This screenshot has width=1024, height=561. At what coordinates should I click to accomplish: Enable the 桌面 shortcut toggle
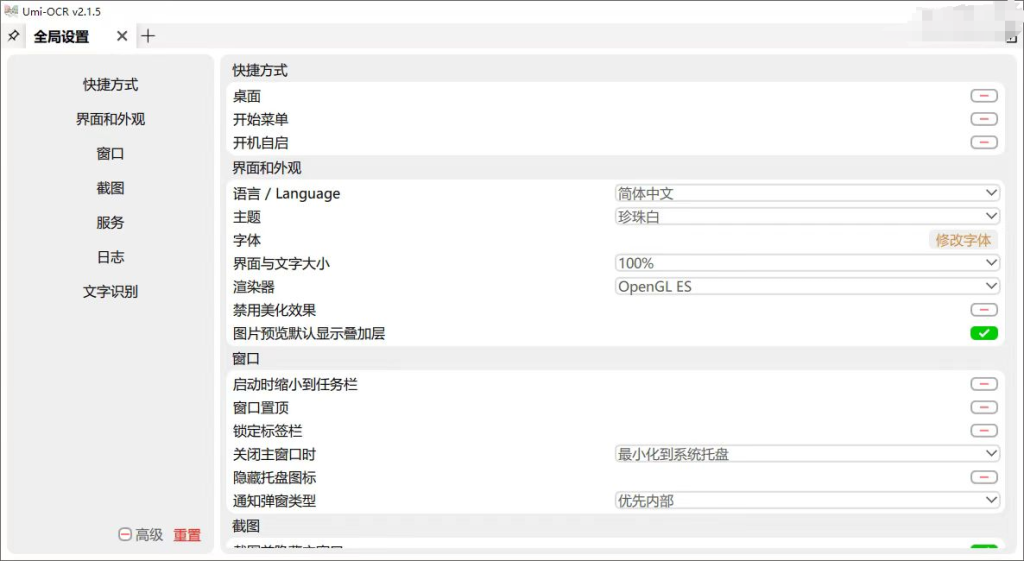click(983, 96)
